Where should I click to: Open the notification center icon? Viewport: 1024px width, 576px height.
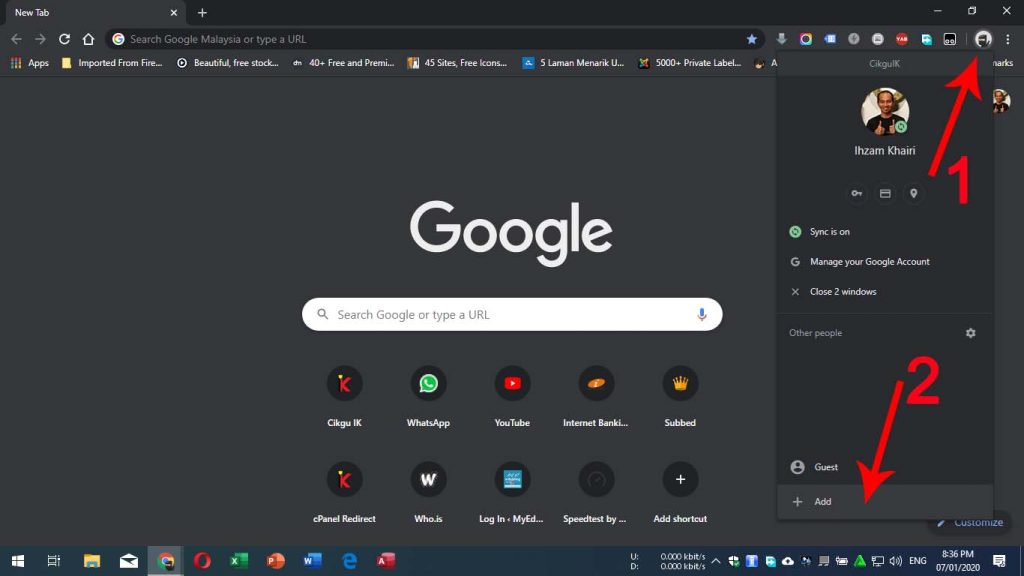point(999,560)
